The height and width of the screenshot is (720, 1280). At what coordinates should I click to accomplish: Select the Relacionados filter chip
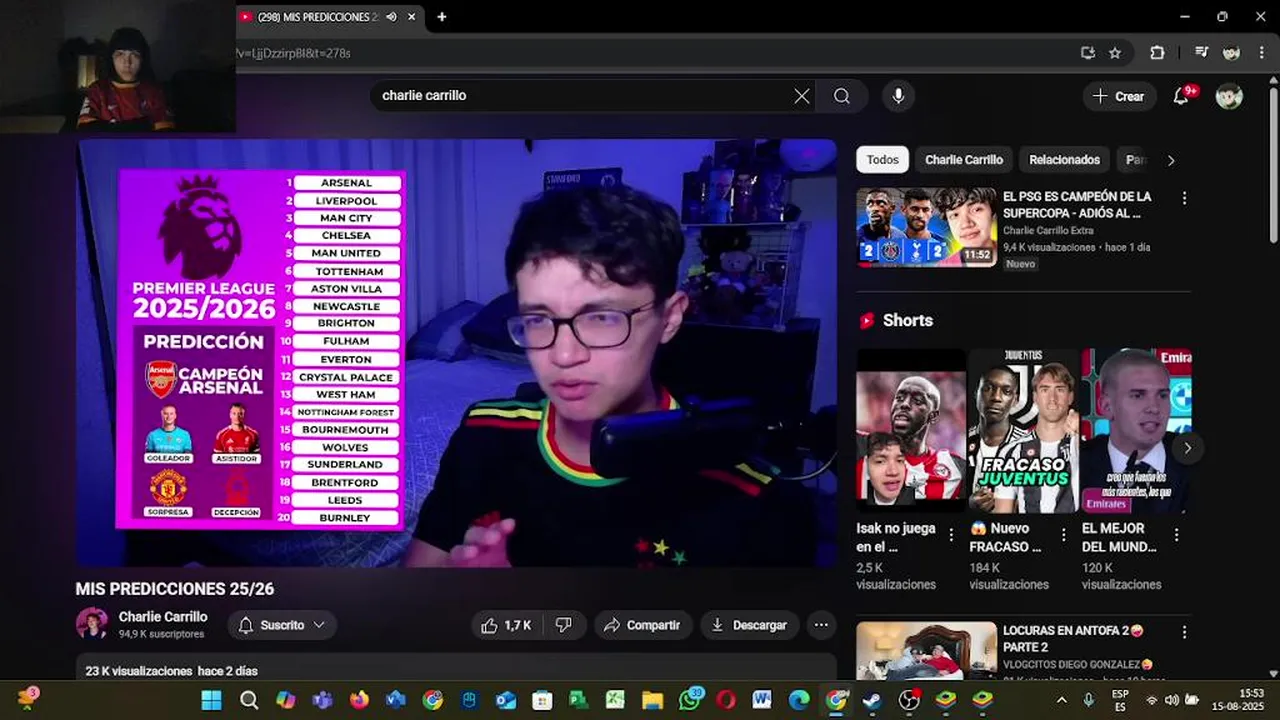pyautogui.click(x=1064, y=160)
